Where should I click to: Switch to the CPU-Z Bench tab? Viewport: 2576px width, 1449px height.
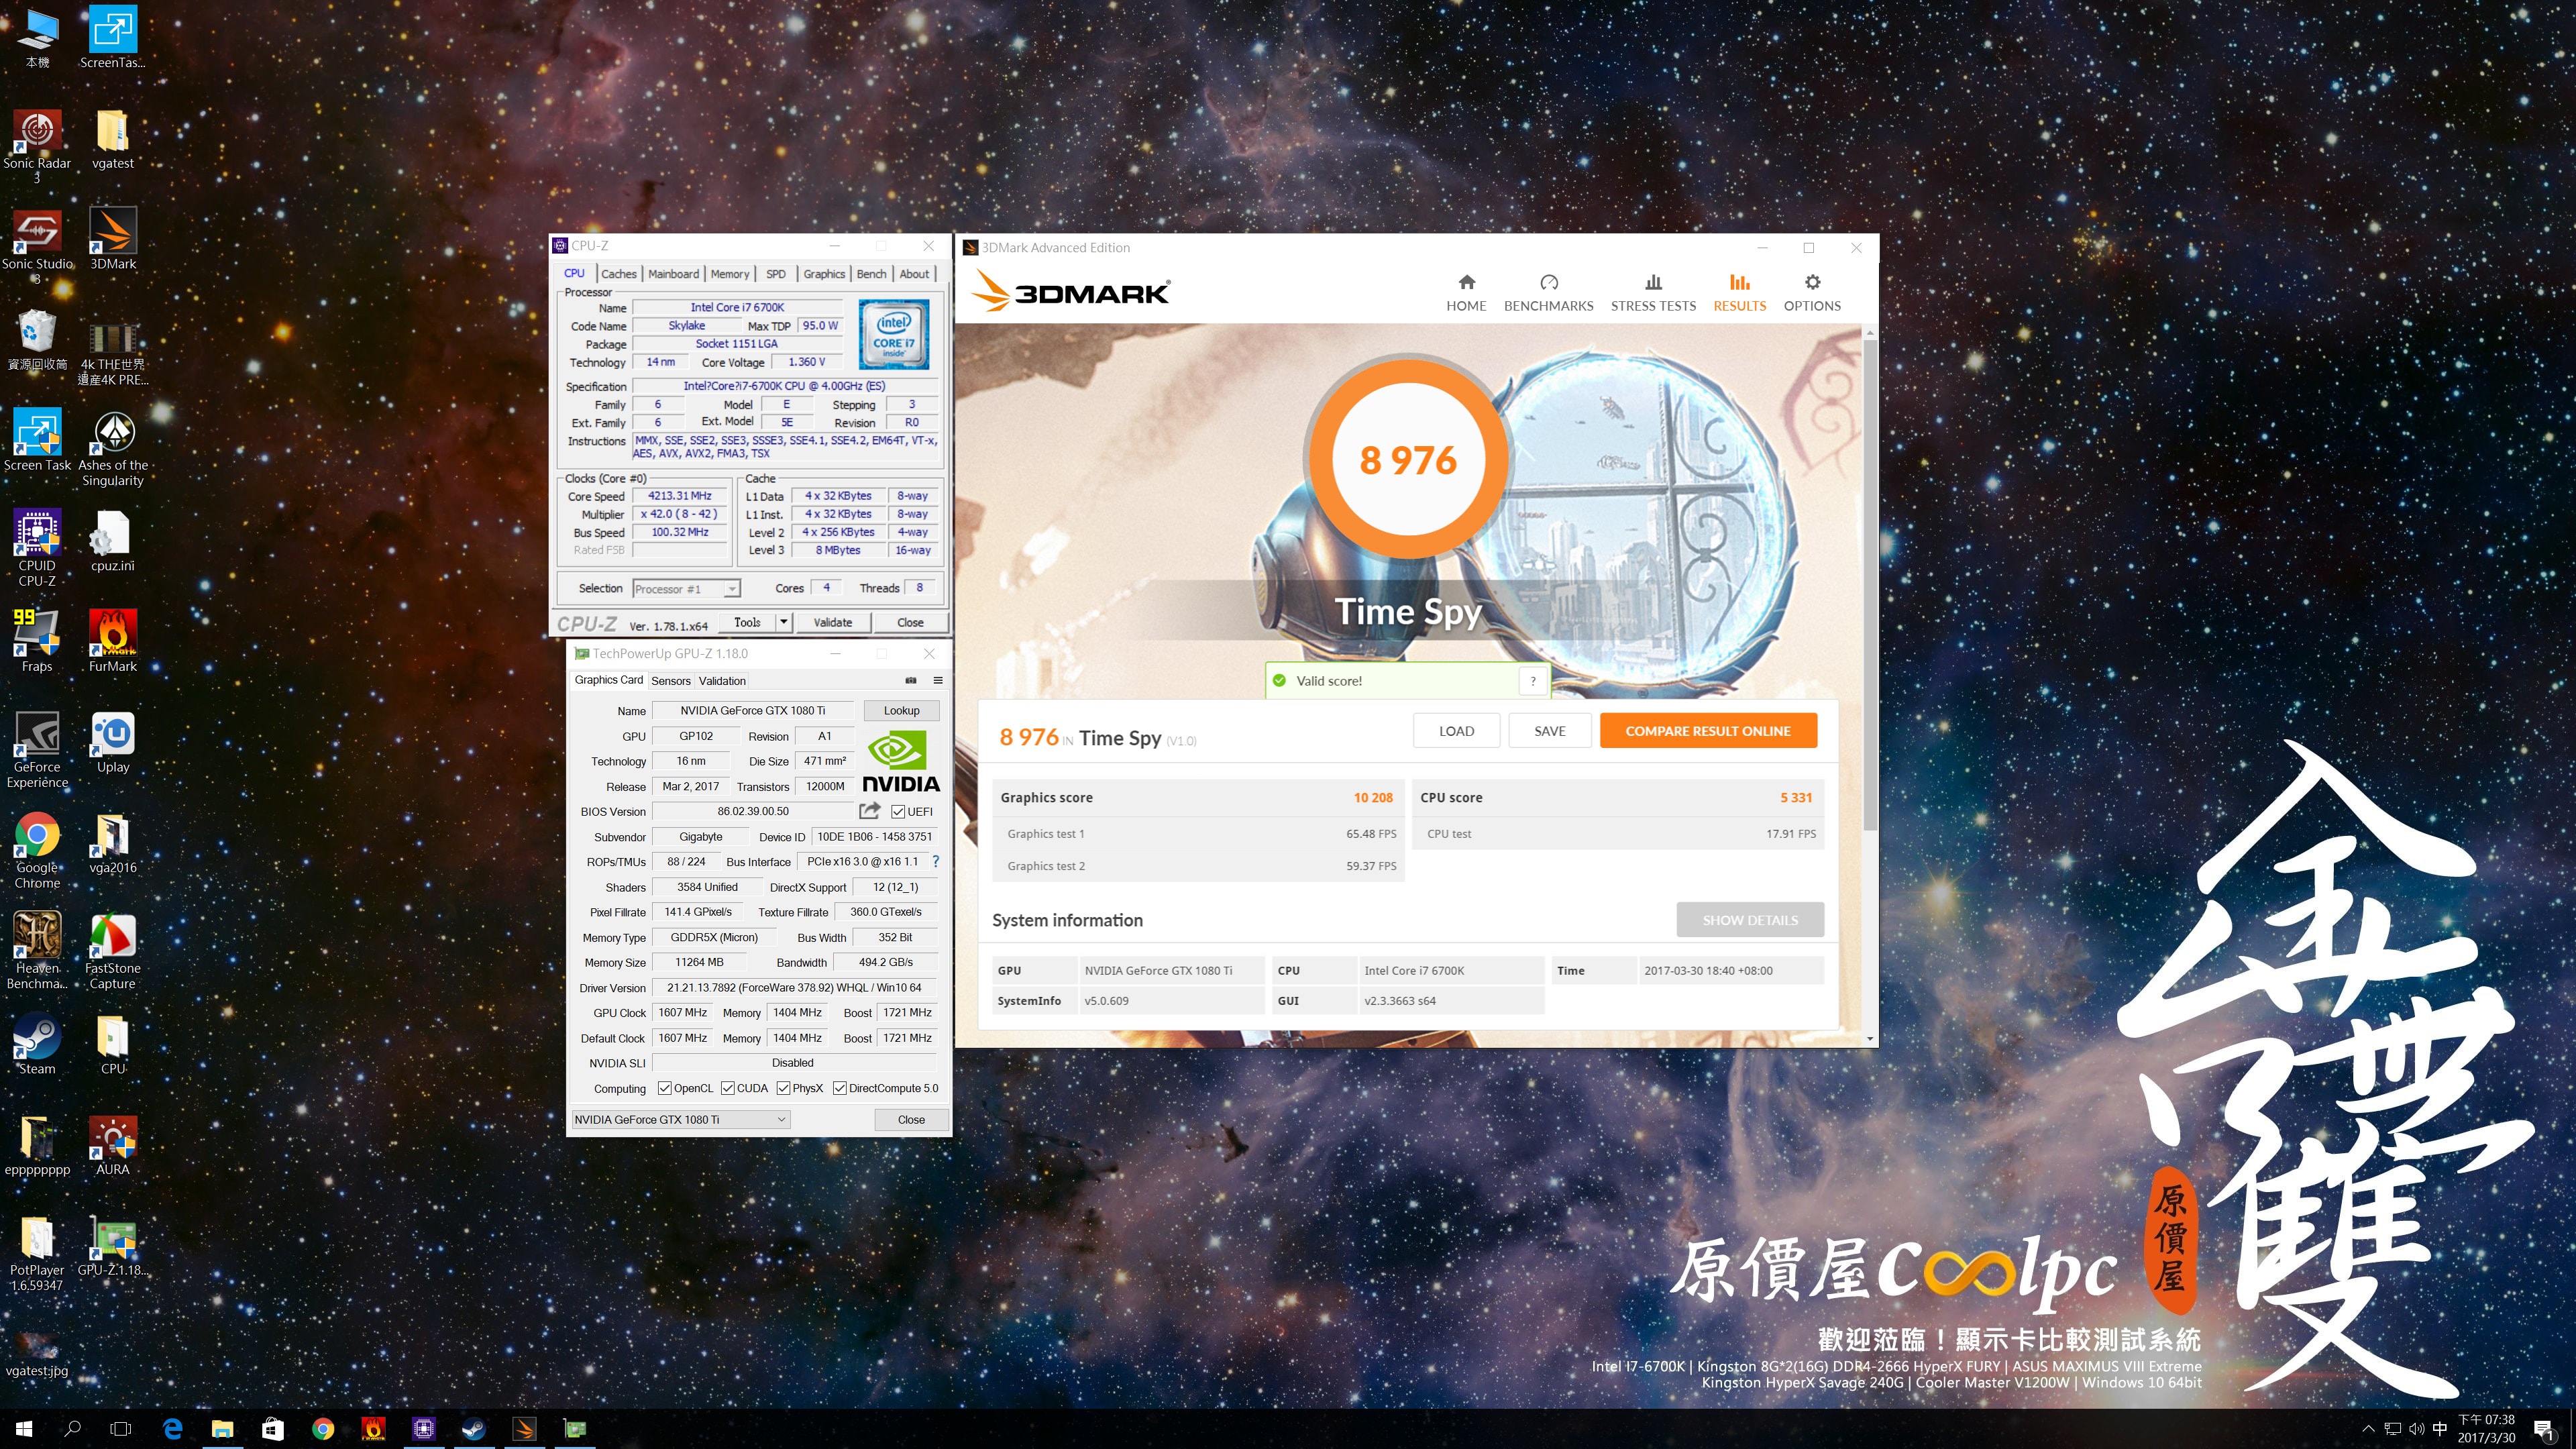tap(871, 274)
